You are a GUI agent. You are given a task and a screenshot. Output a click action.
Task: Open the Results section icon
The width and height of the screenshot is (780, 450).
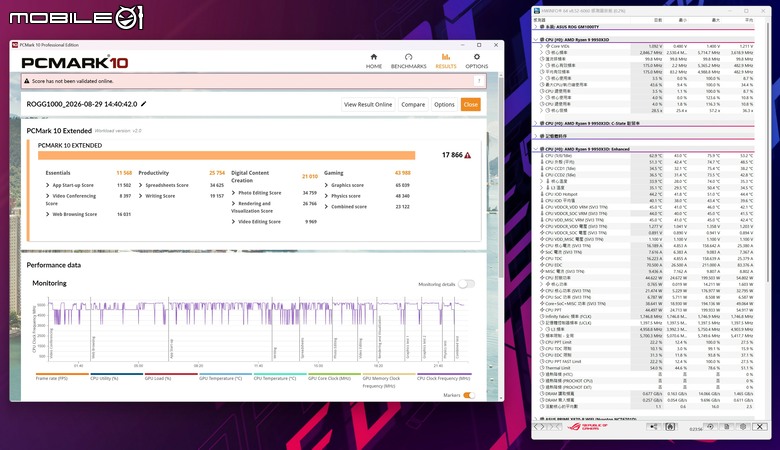(446, 57)
